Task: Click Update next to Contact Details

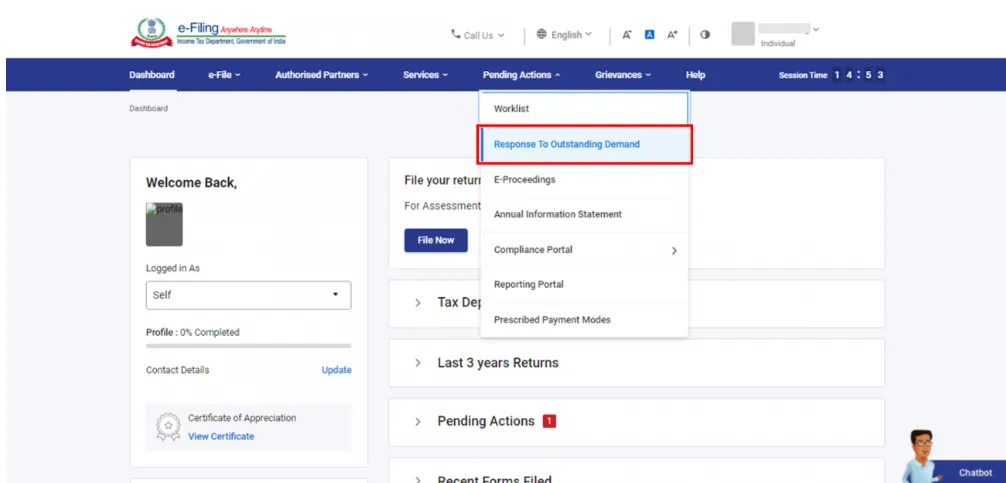Action: point(336,370)
